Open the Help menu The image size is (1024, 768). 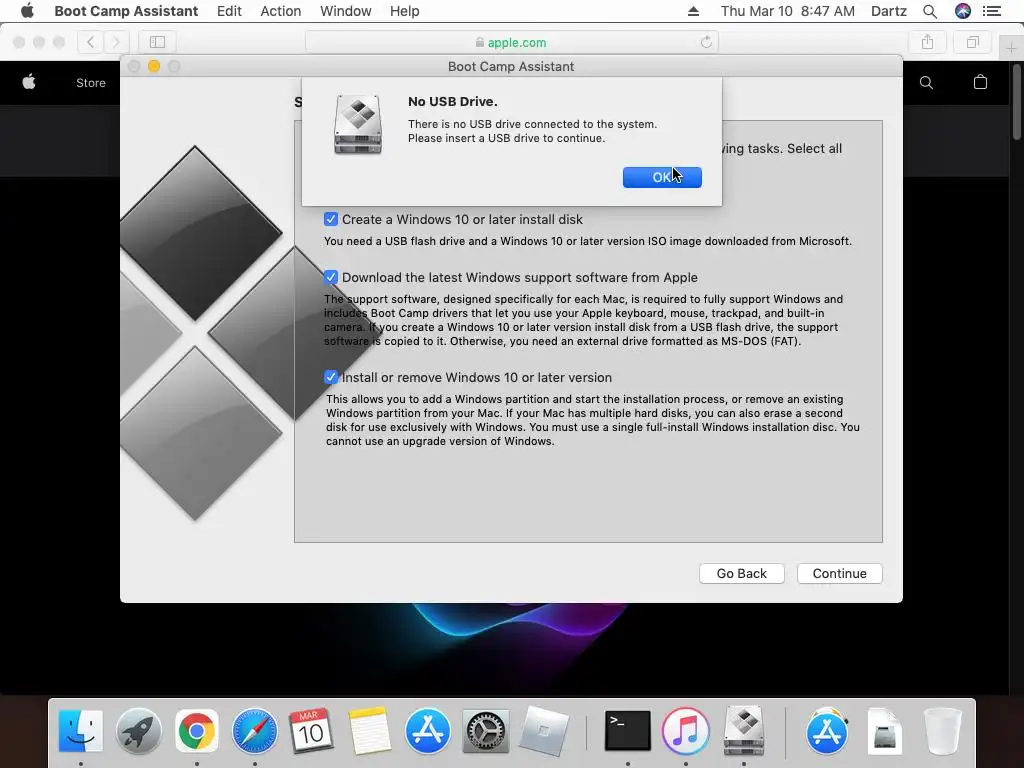404,11
